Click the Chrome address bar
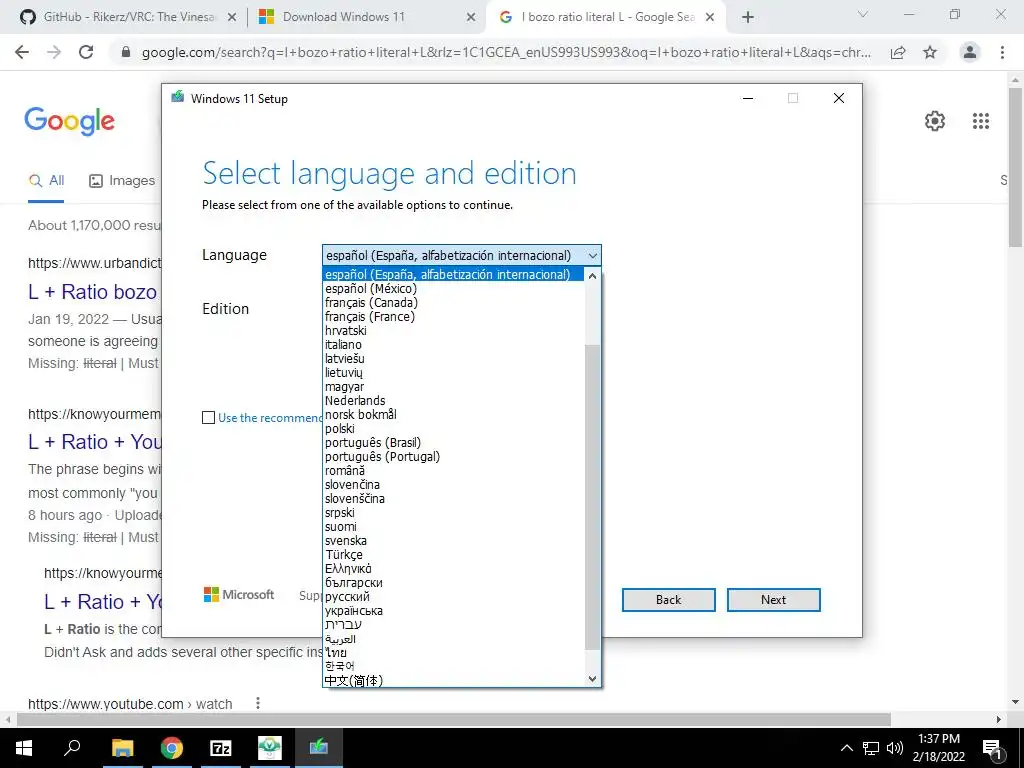Image resolution: width=1024 pixels, height=768 pixels. (506, 52)
